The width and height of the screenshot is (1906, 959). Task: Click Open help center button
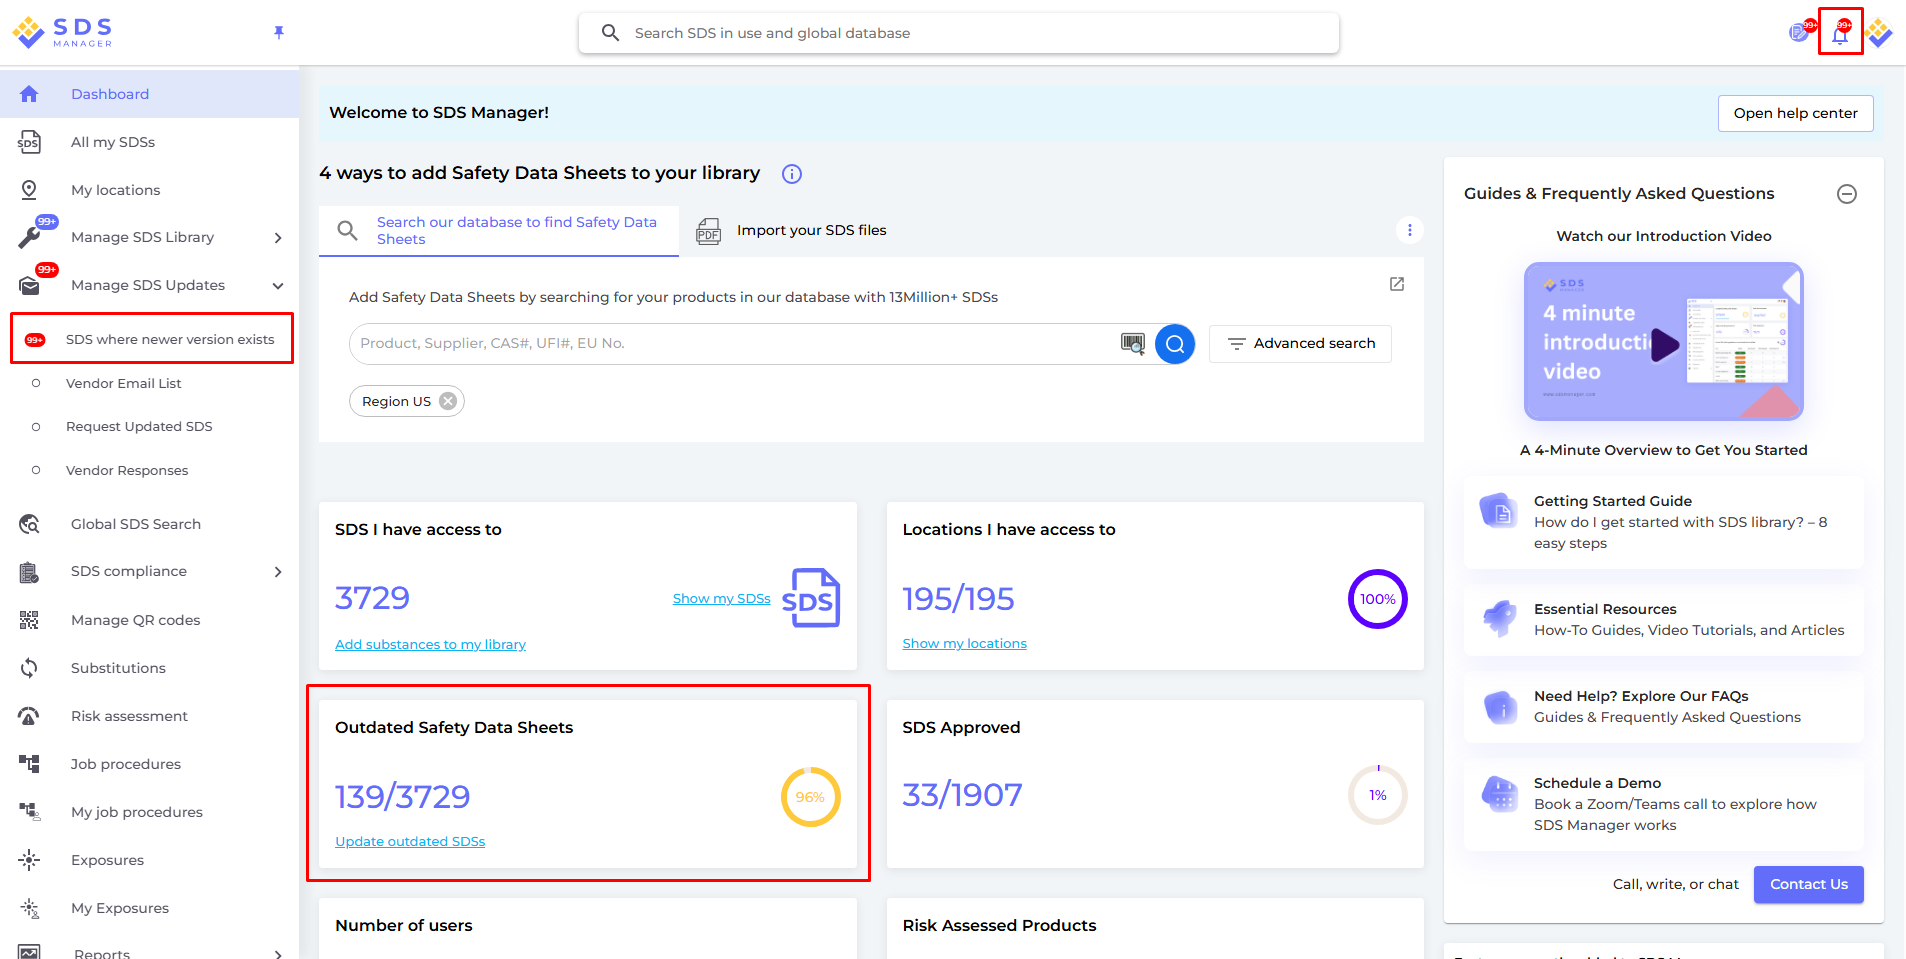point(1795,113)
